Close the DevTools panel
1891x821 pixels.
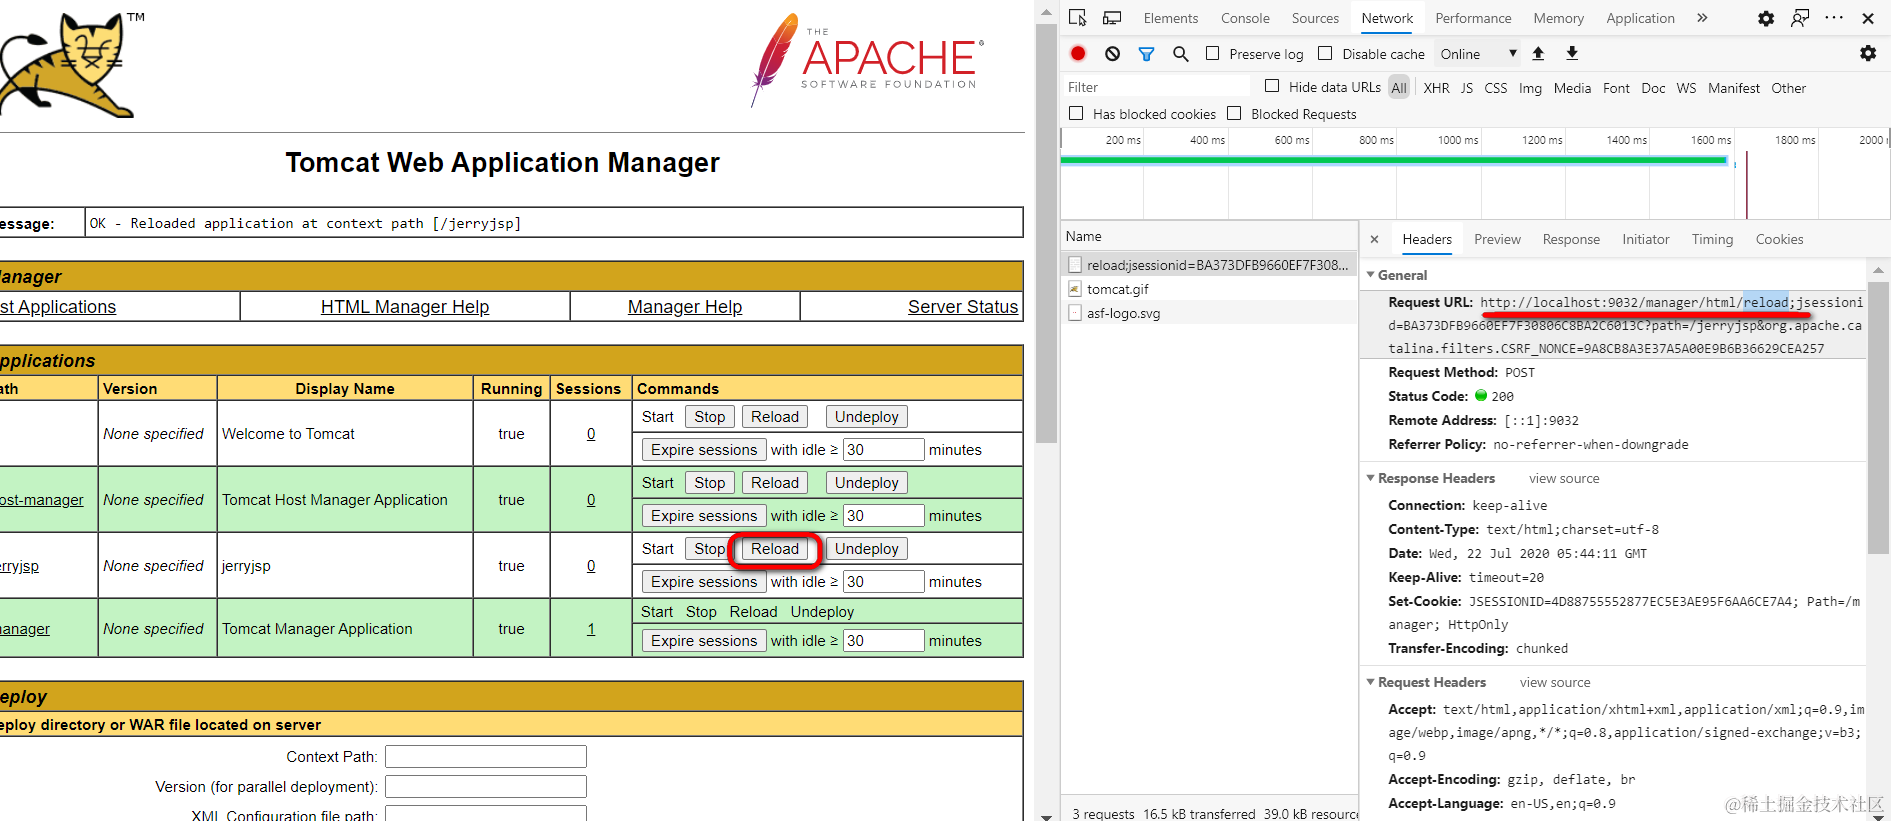1868,18
